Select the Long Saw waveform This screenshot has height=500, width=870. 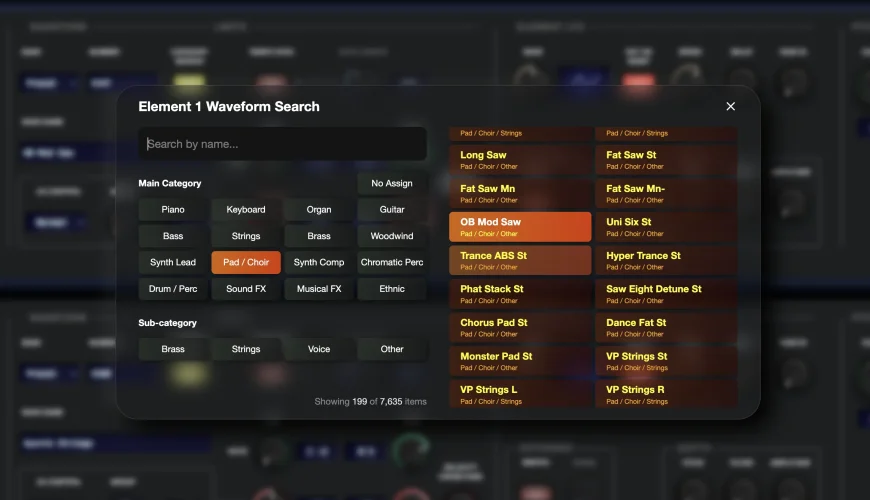pos(520,160)
